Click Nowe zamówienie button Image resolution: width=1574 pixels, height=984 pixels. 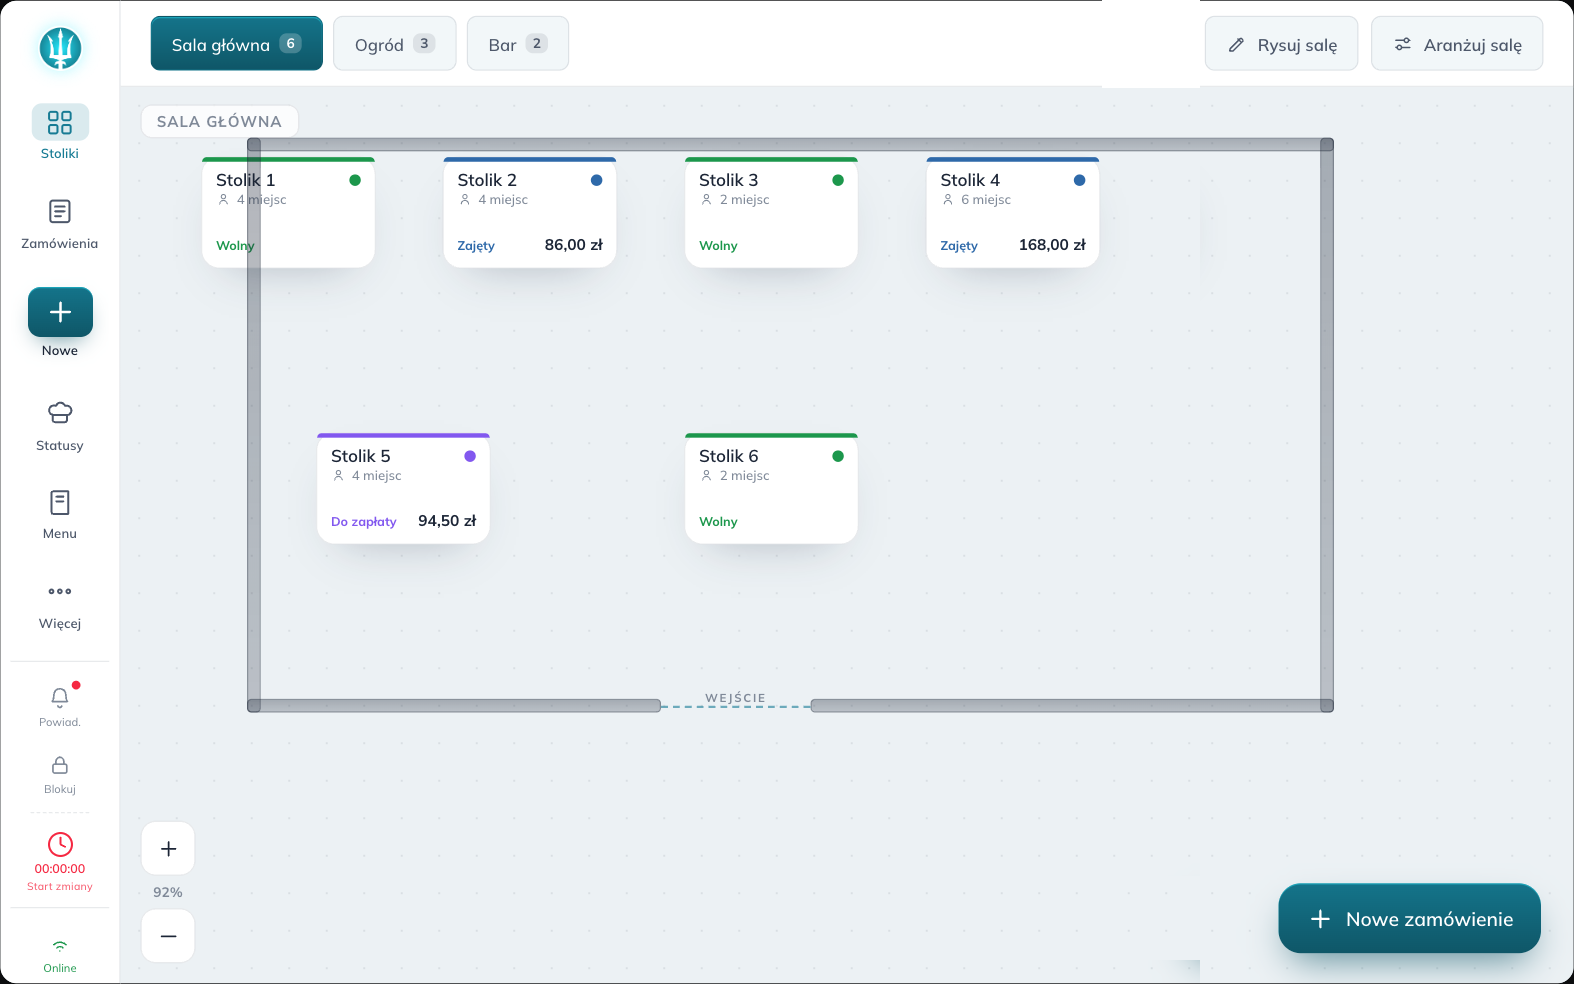click(x=1409, y=918)
